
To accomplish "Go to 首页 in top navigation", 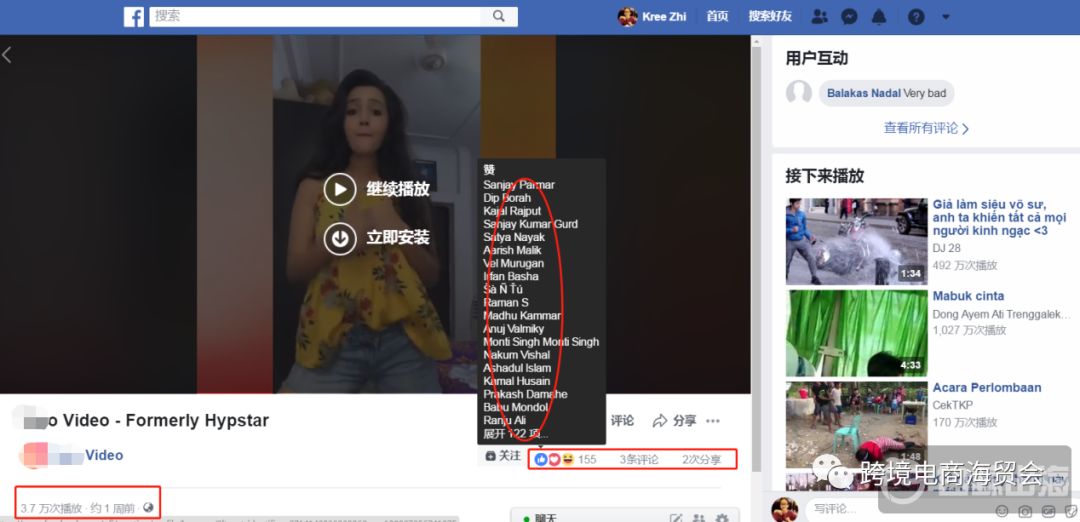I will click(x=717, y=17).
